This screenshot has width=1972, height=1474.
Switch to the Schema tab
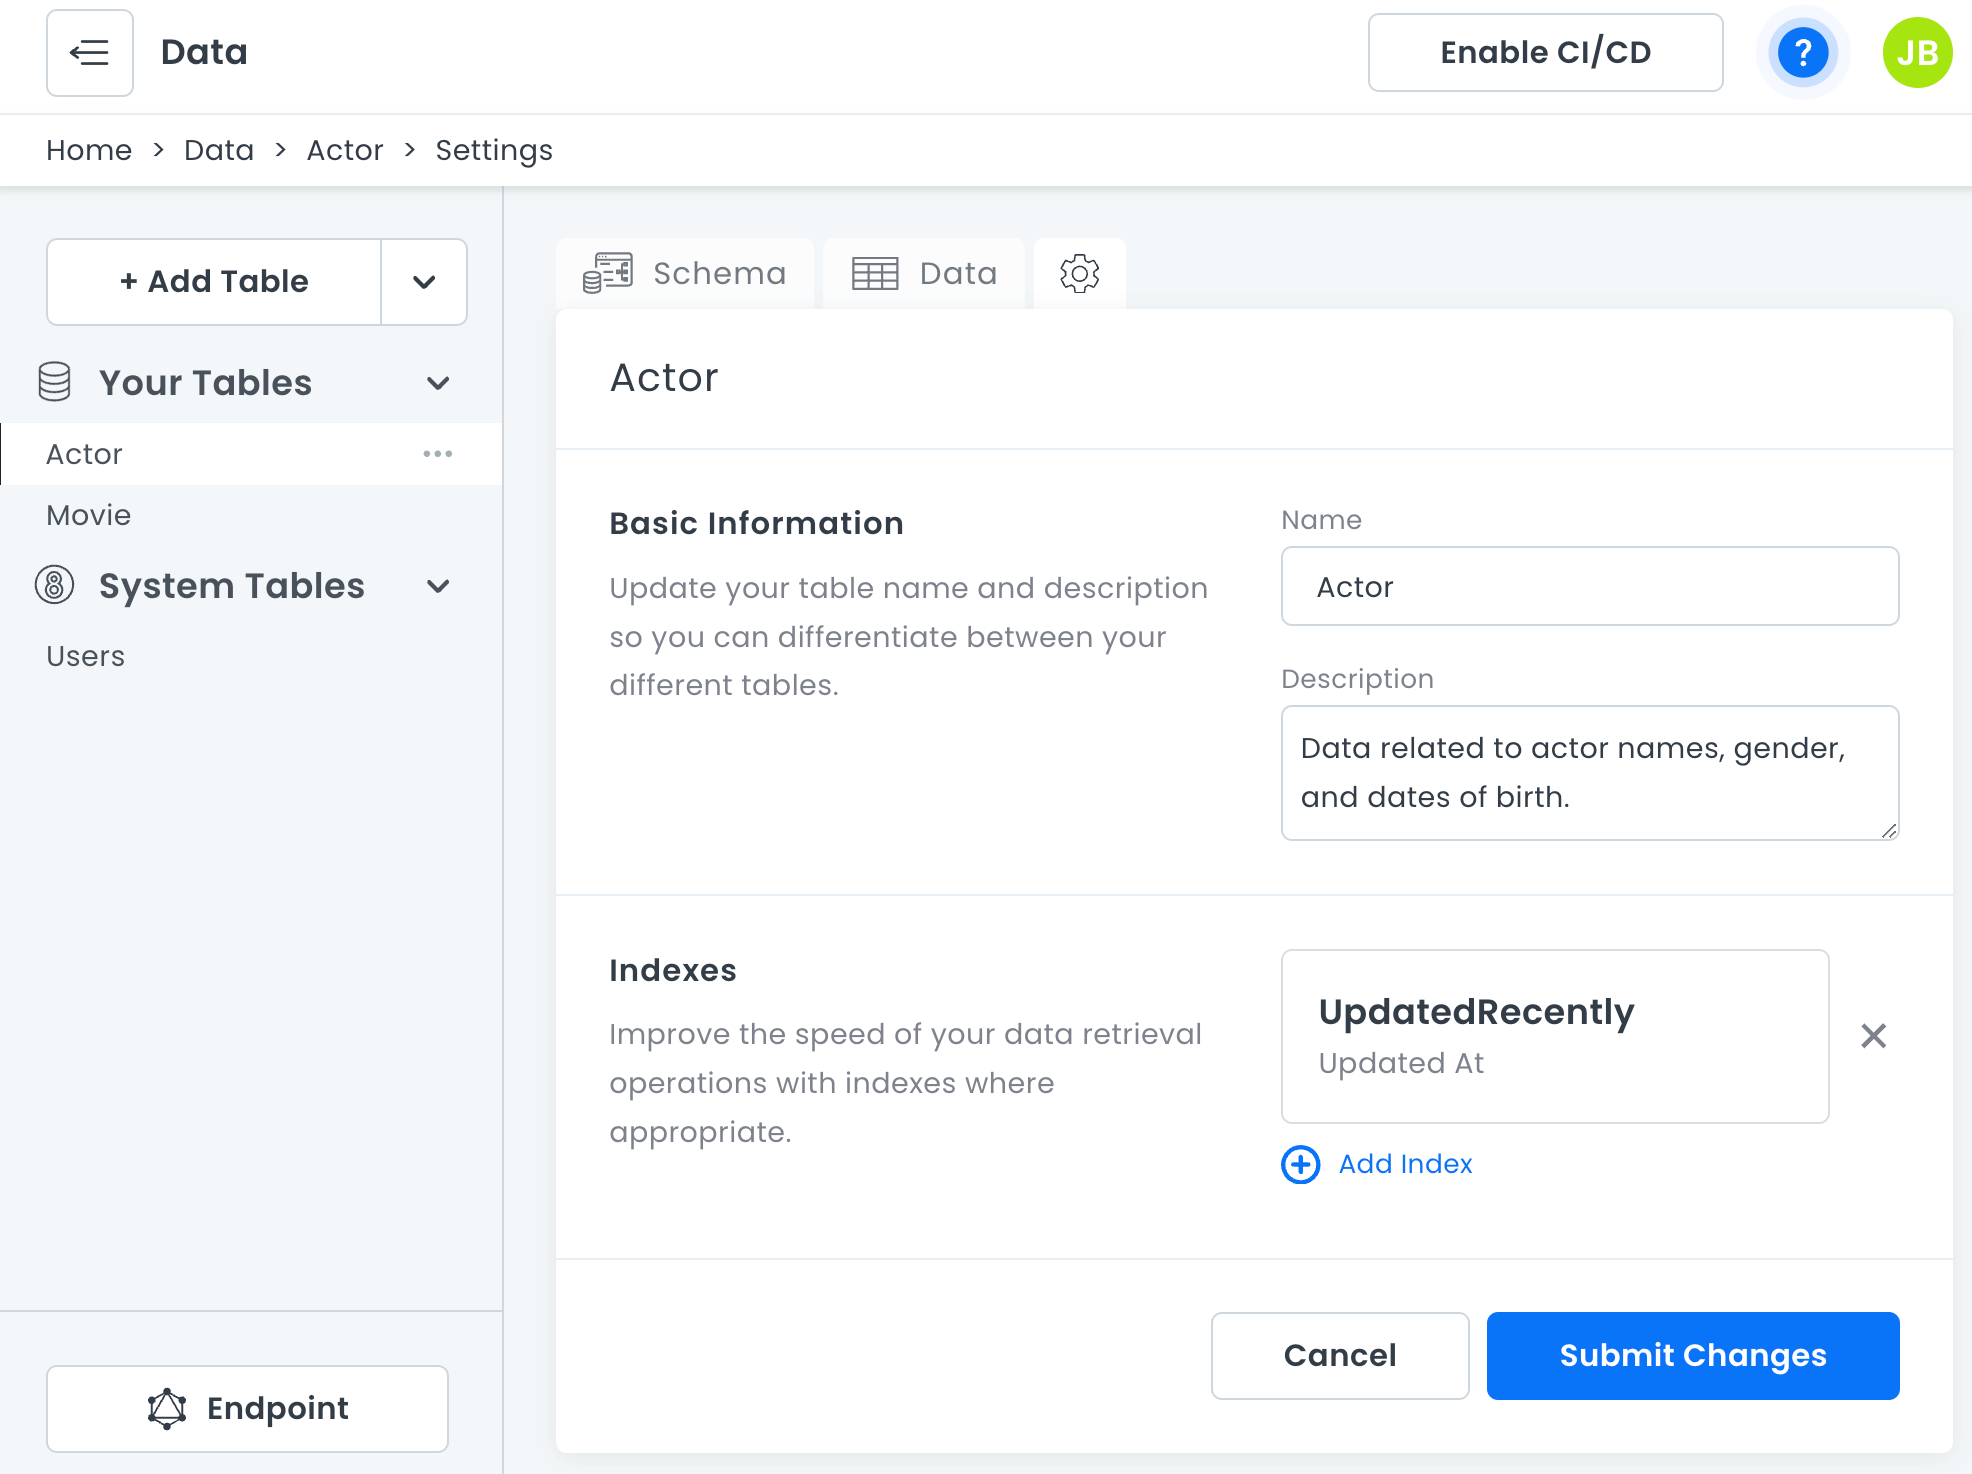[x=686, y=273]
